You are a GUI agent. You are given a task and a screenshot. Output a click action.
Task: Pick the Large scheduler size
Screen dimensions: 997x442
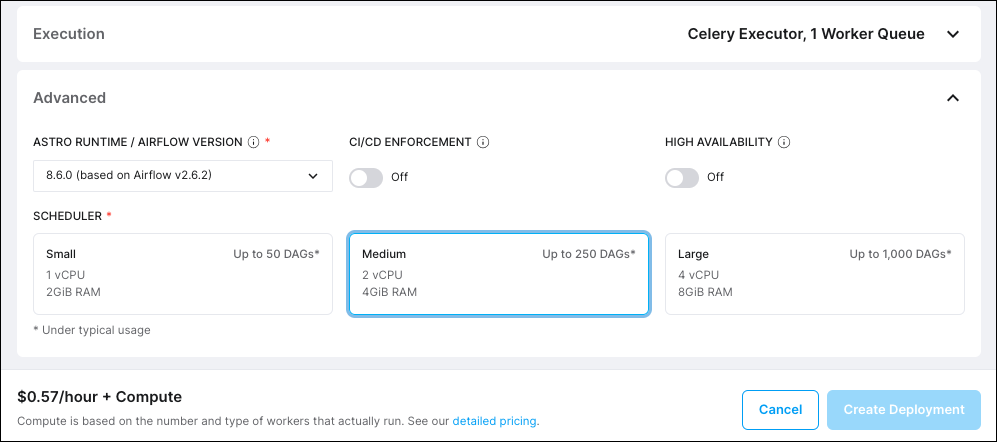(x=814, y=274)
